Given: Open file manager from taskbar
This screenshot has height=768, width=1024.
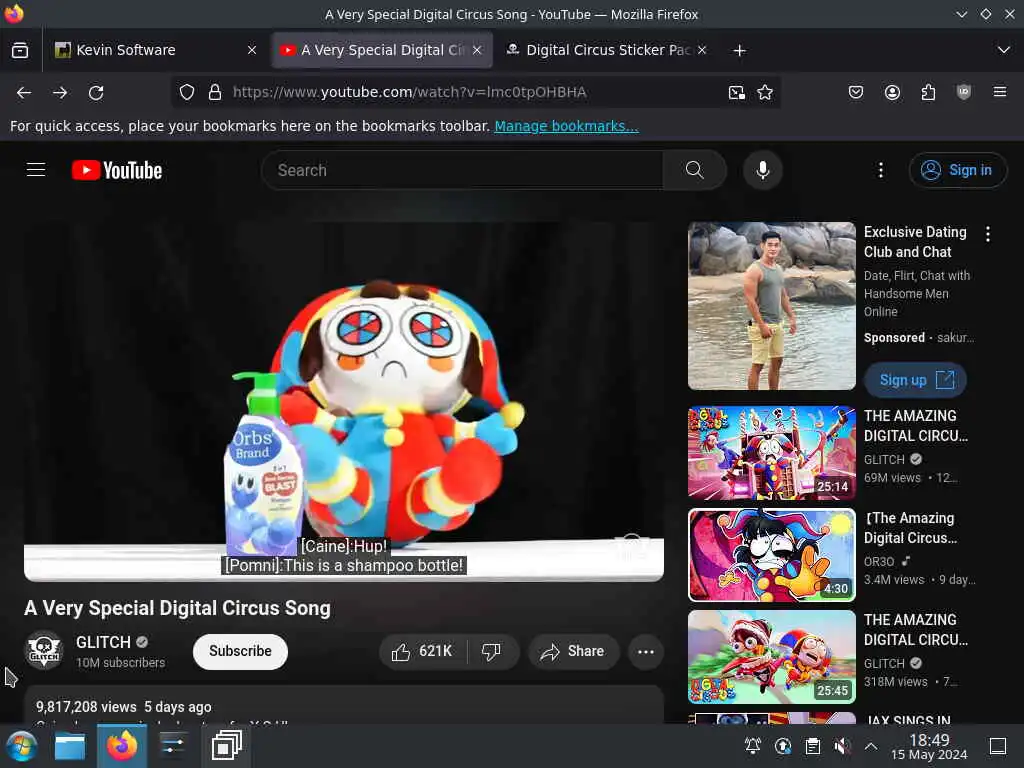Looking at the screenshot, I should [70, 746].
